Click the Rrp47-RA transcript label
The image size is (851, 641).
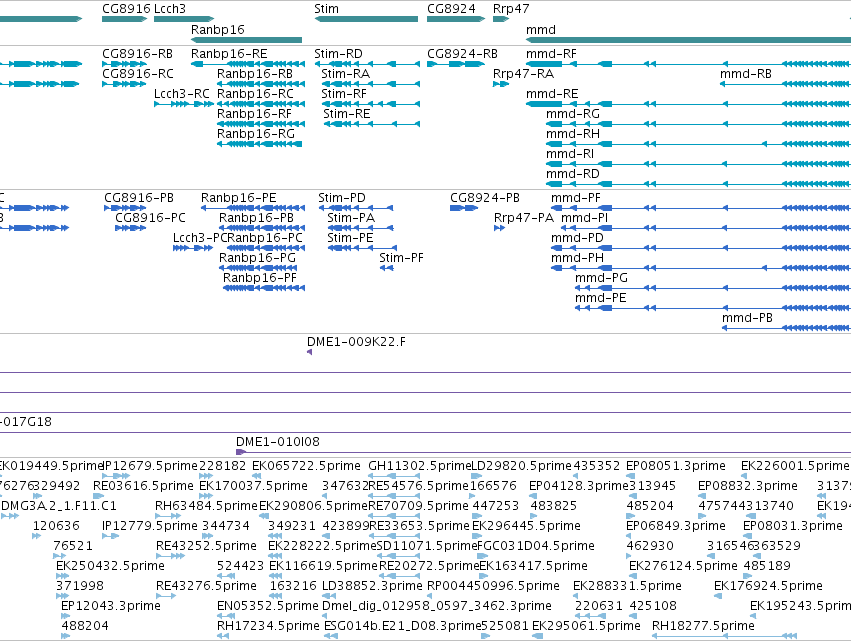[x=523, y=74]
